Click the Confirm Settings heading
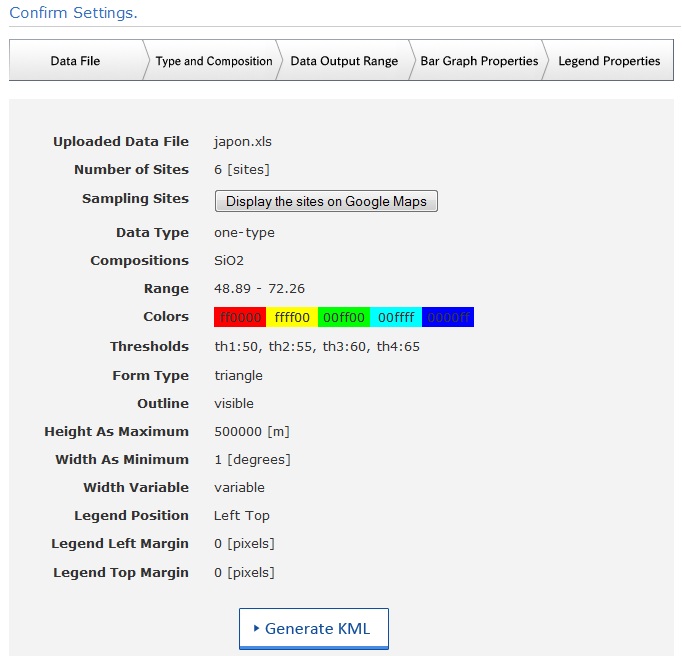The height and width of the screenshot is (656, 682). [73, 13]
